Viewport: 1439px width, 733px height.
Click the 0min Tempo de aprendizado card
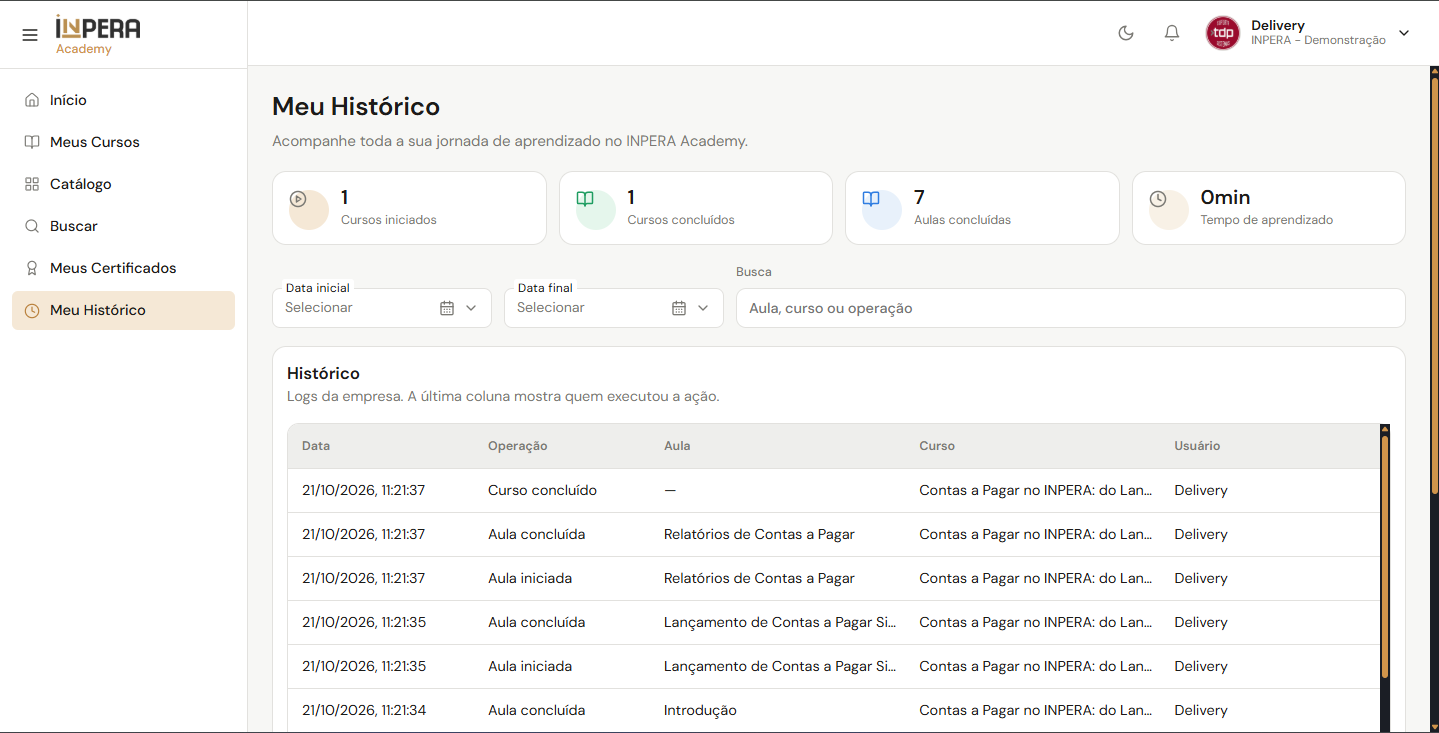(x=1269, y=208)
